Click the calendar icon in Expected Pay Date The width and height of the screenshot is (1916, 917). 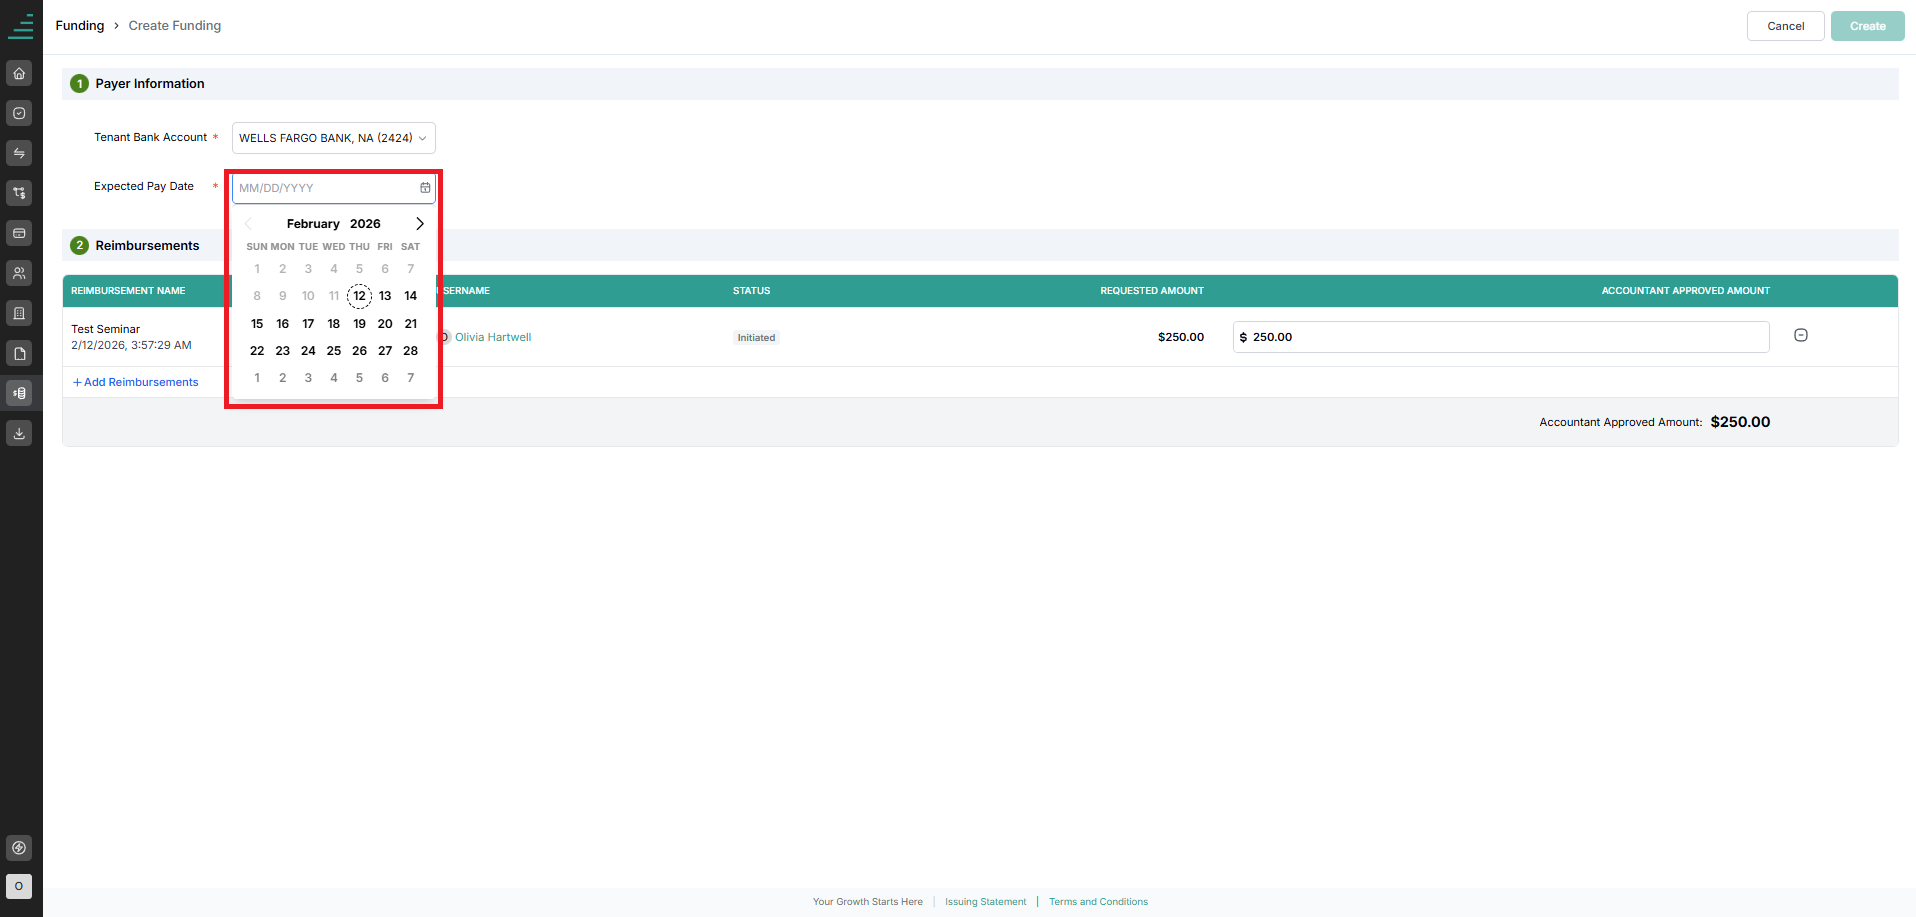pos(425,188)
